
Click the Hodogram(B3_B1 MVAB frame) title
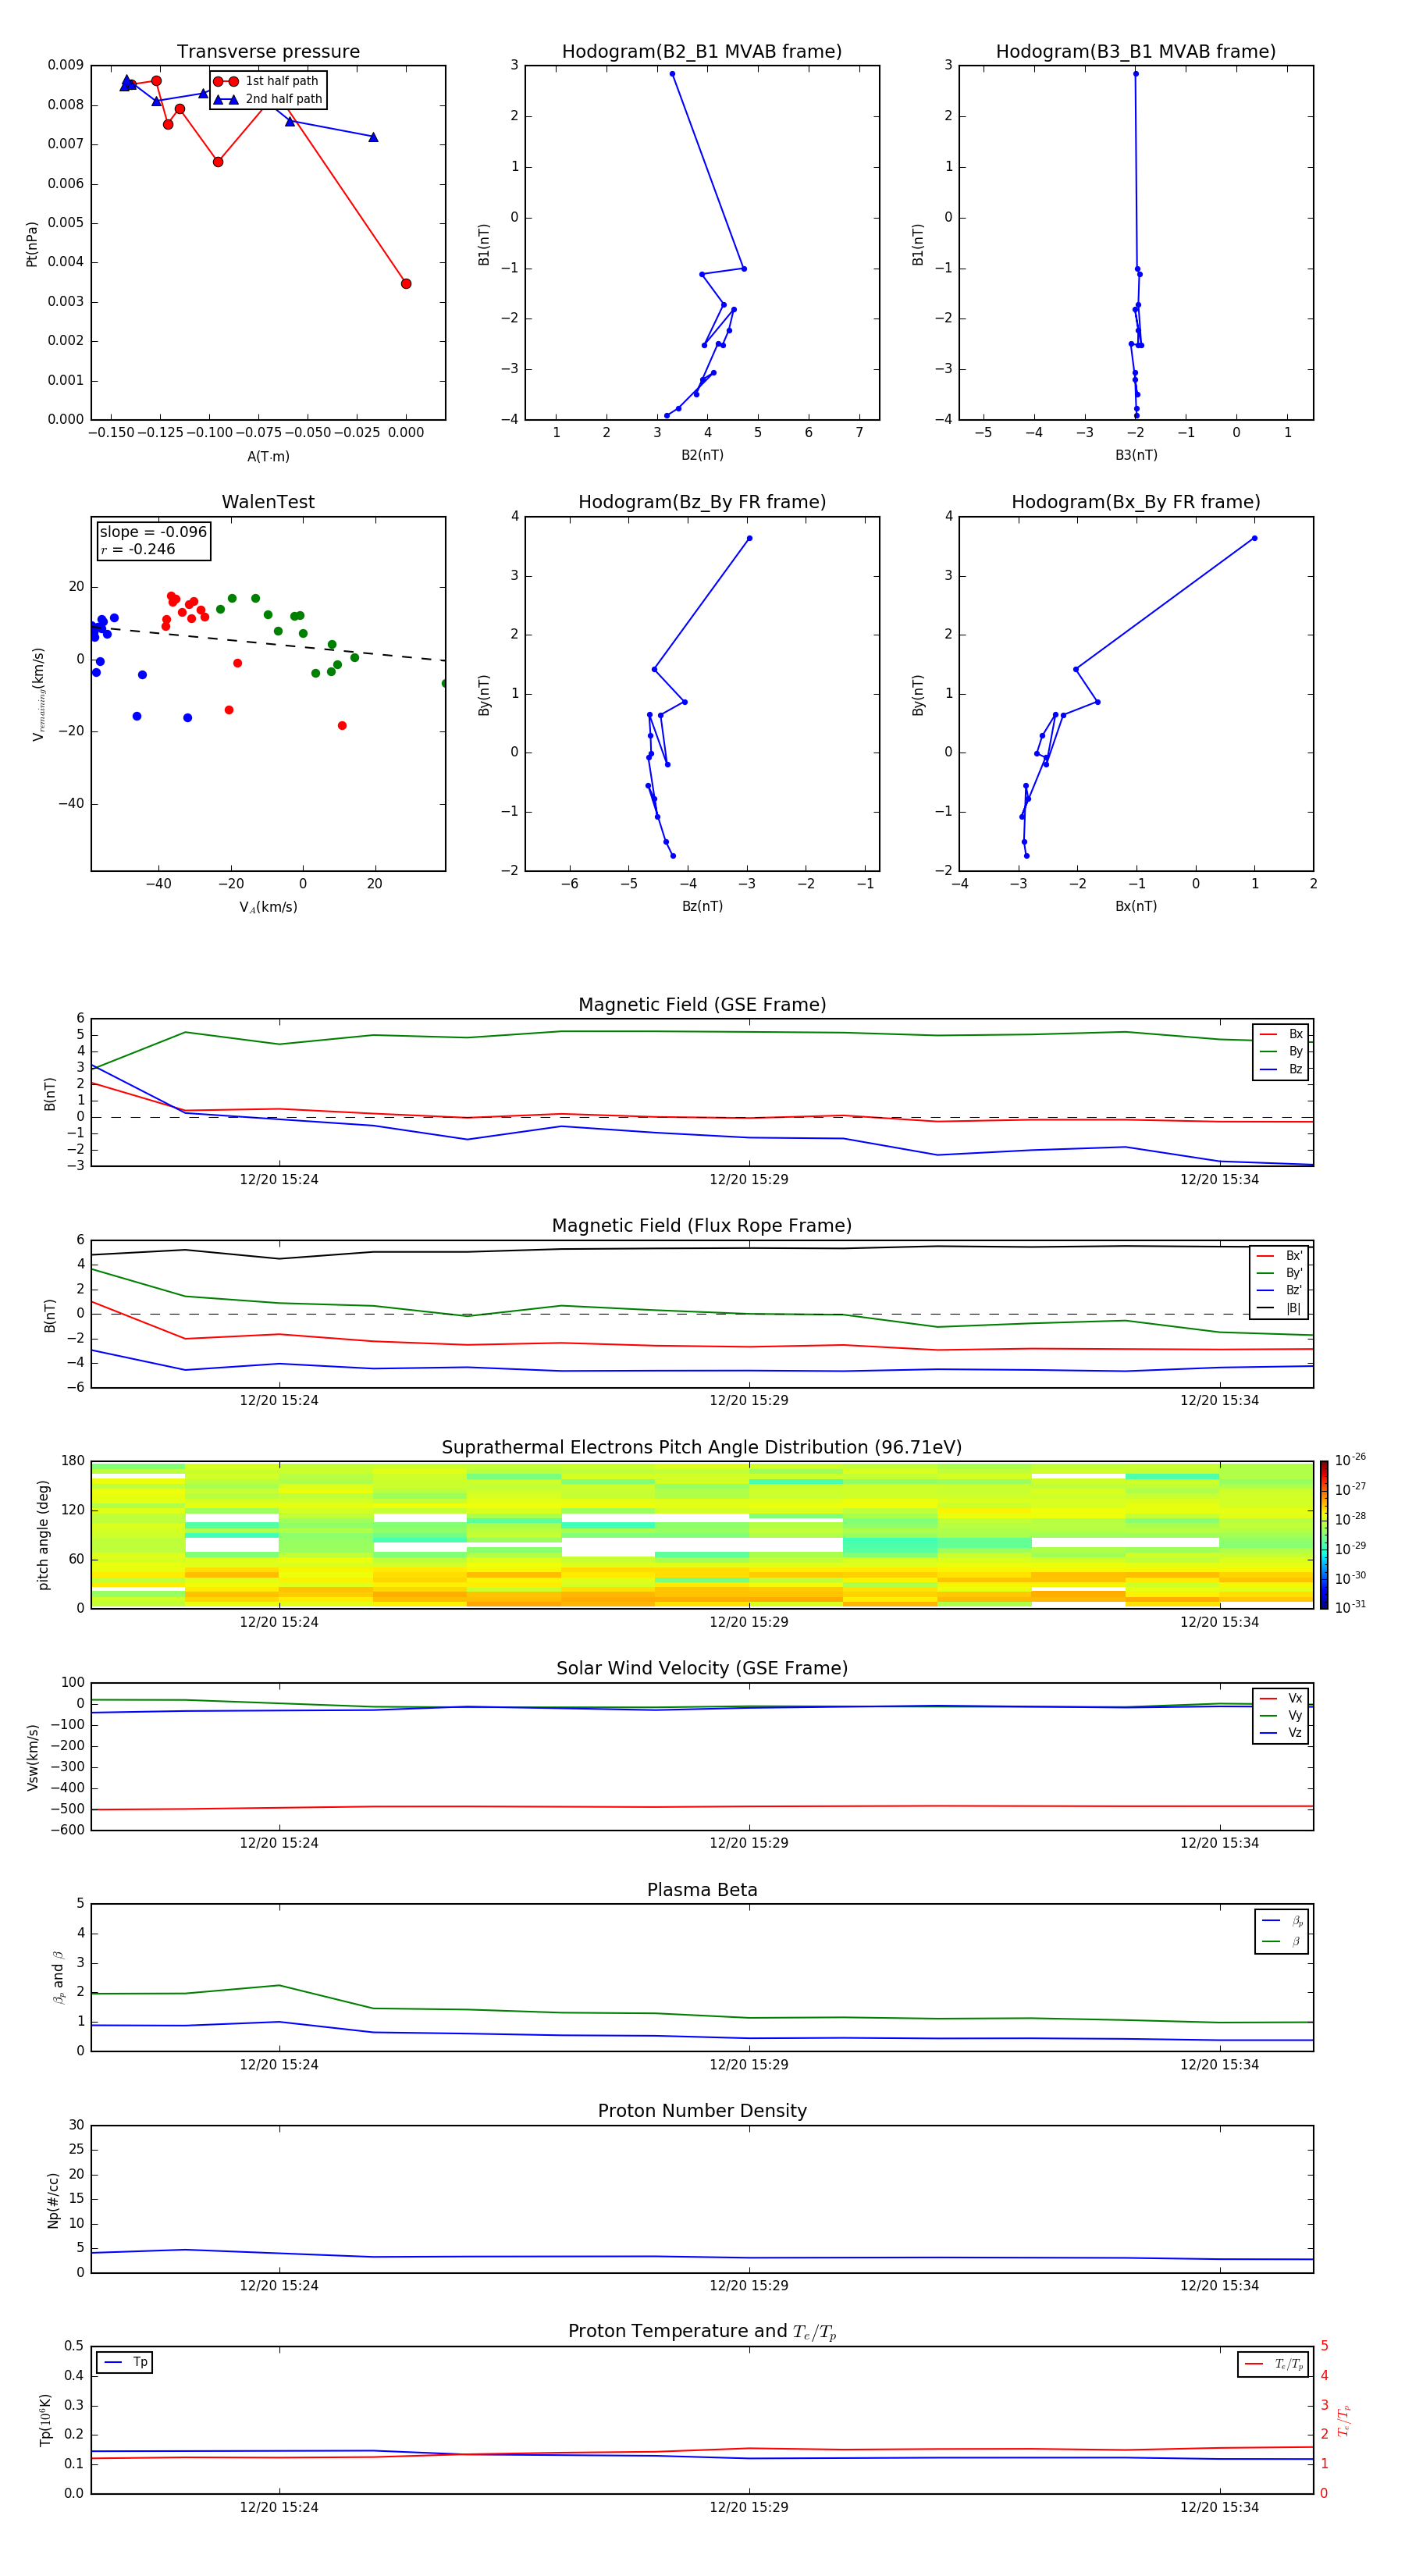[x=1136, y=52]
